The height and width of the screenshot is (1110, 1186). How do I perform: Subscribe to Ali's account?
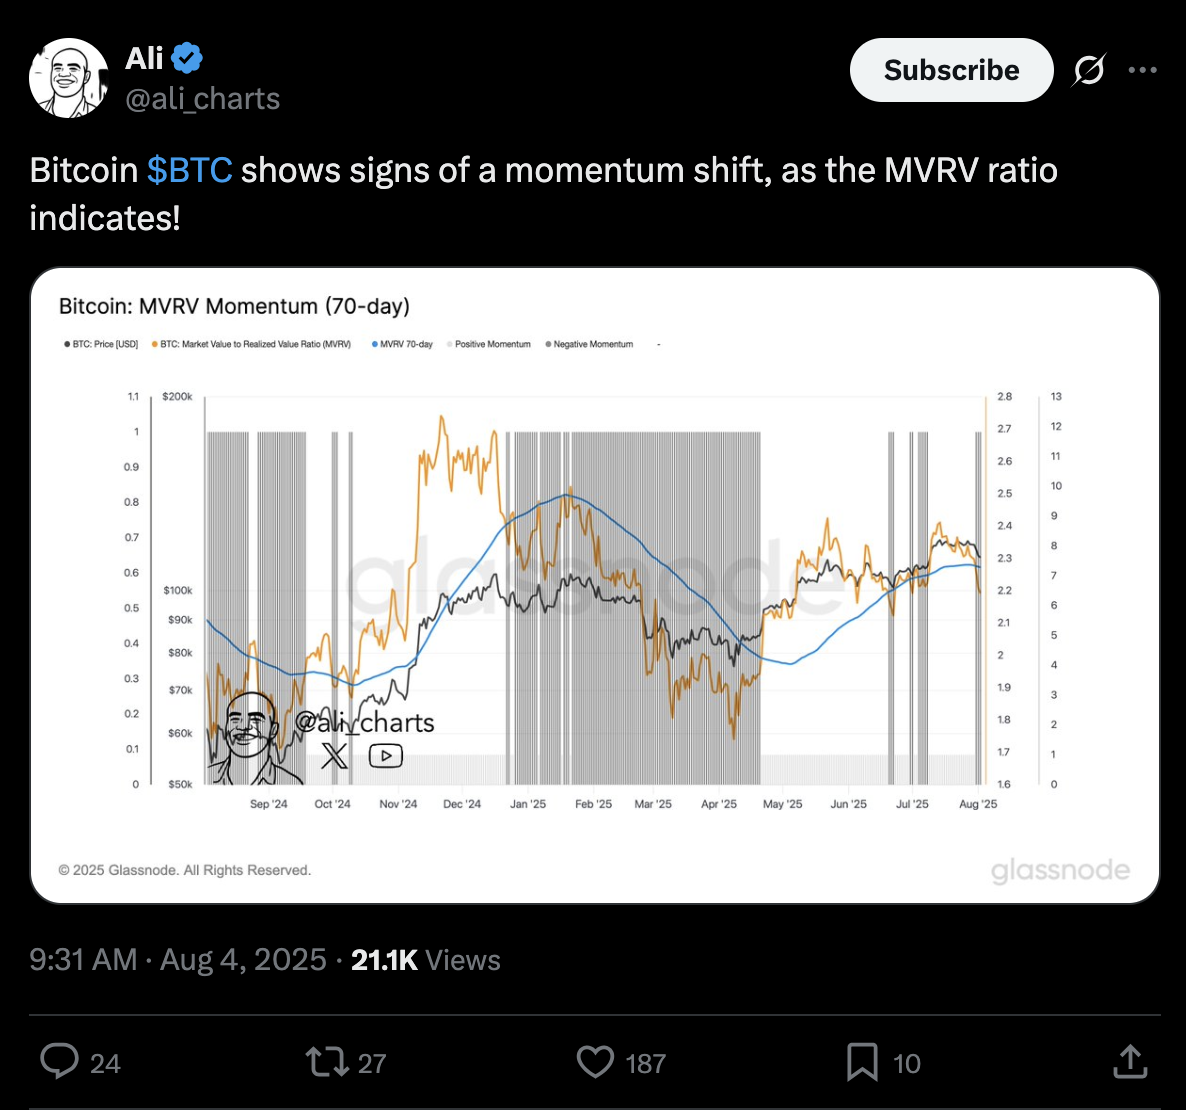(x=952, y=70)
